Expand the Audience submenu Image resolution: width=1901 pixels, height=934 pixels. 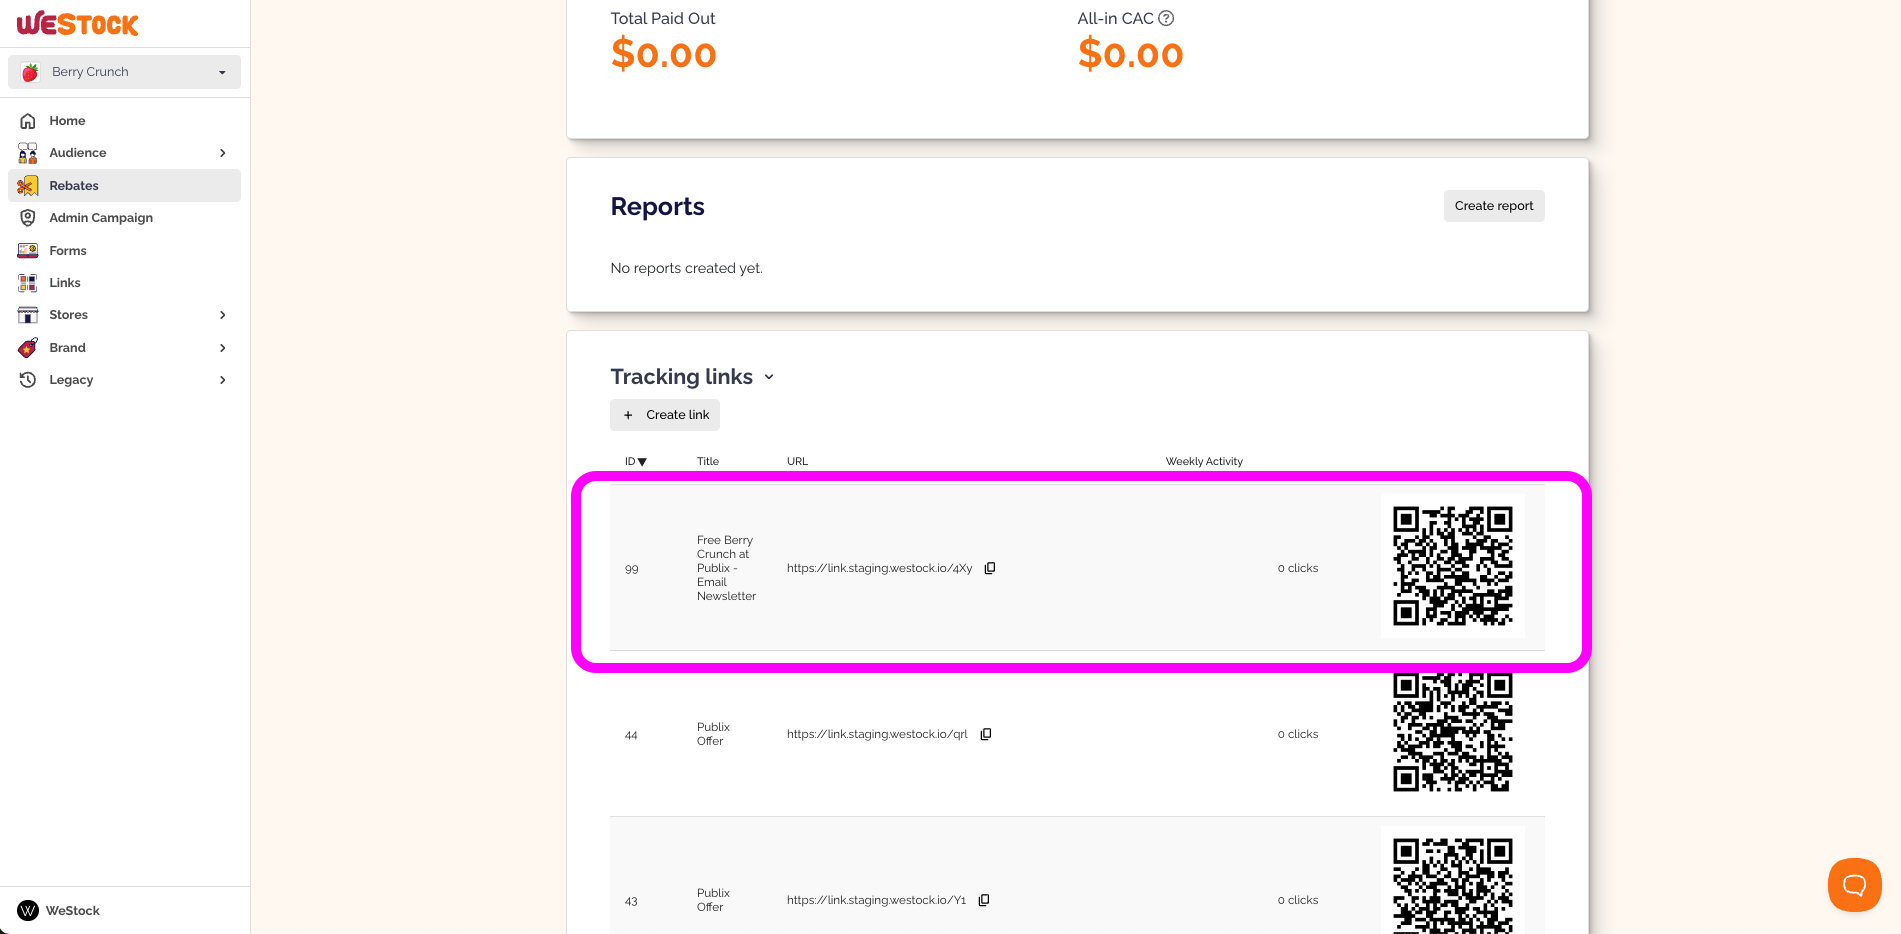(x=223, y=153)
